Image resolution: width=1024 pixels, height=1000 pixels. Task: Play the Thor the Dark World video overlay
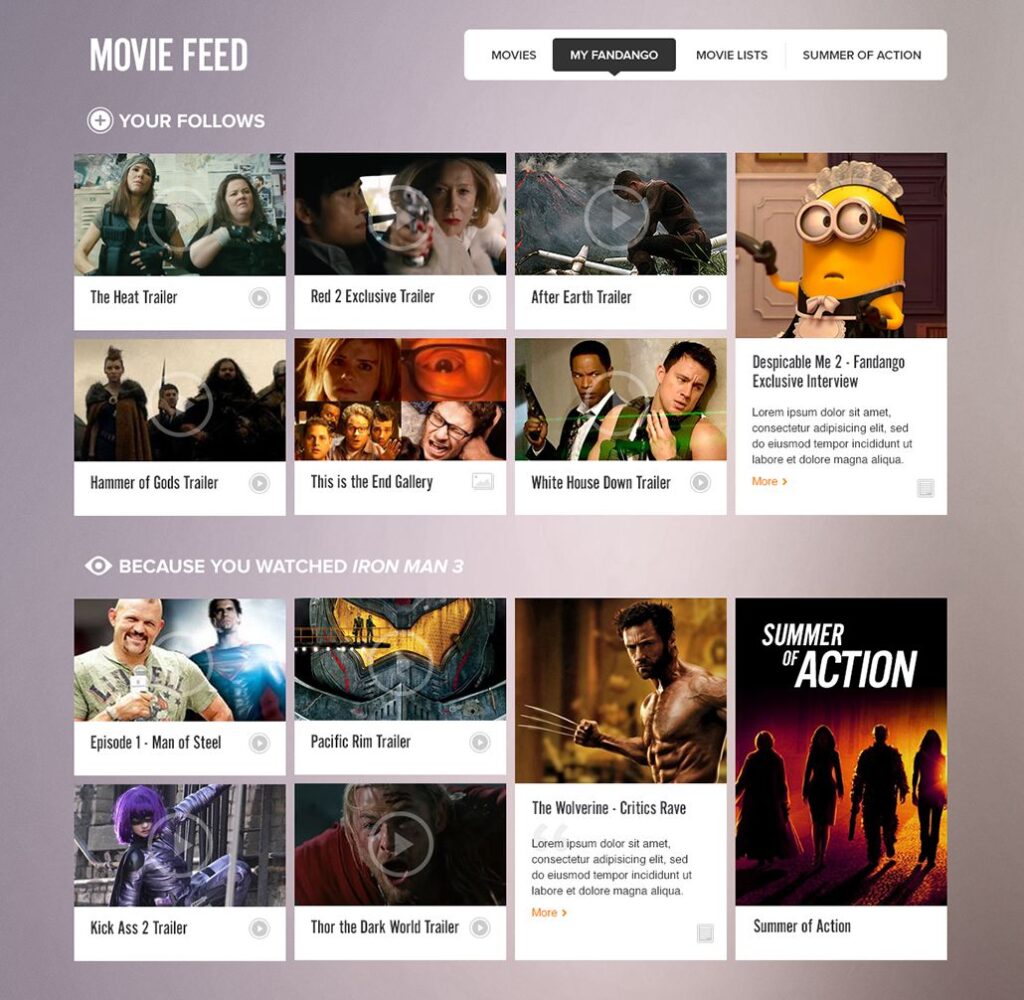[400, 845]
